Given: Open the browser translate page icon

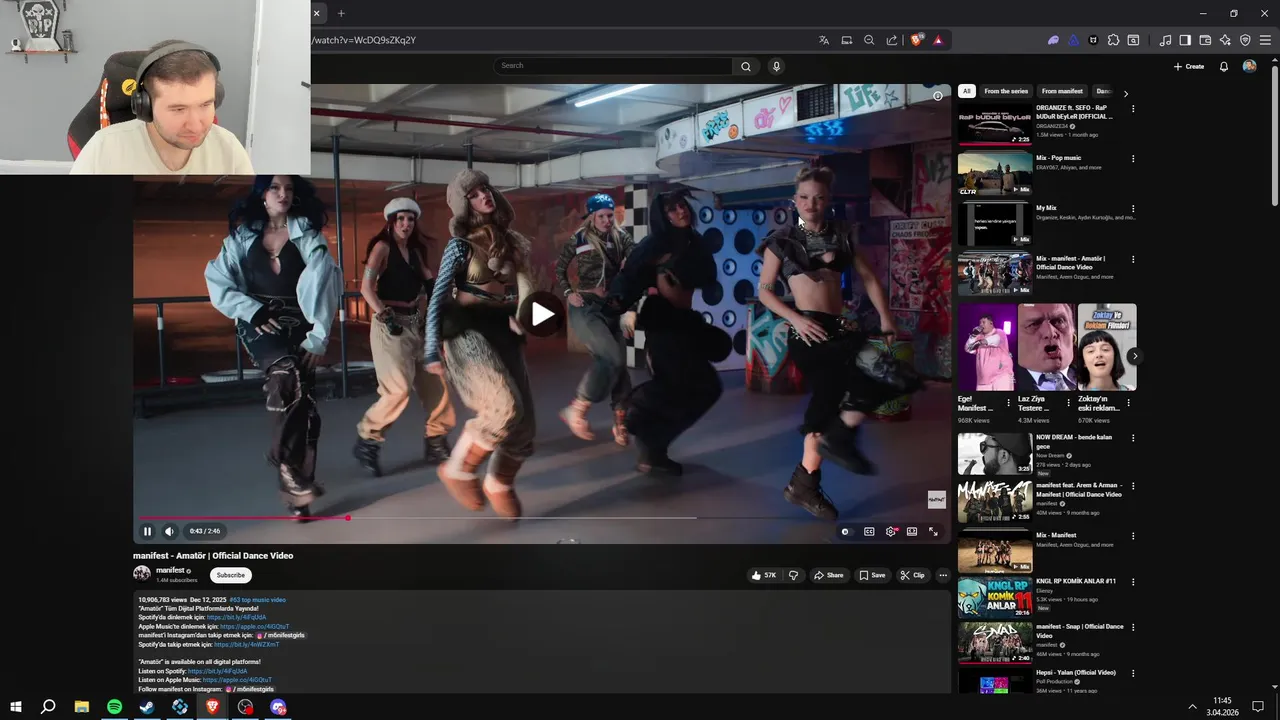Looking at the screenshot, I should (824, 40).
